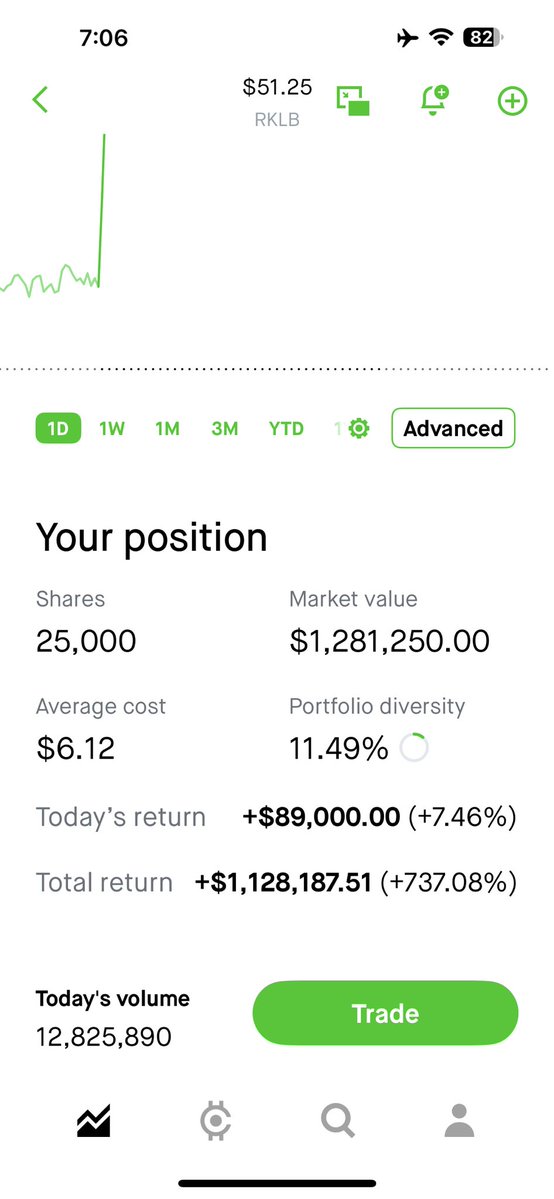Screen dimensions: 554x1199
Task: Switch chart to 1M range
Action: [x=168, y=429]
